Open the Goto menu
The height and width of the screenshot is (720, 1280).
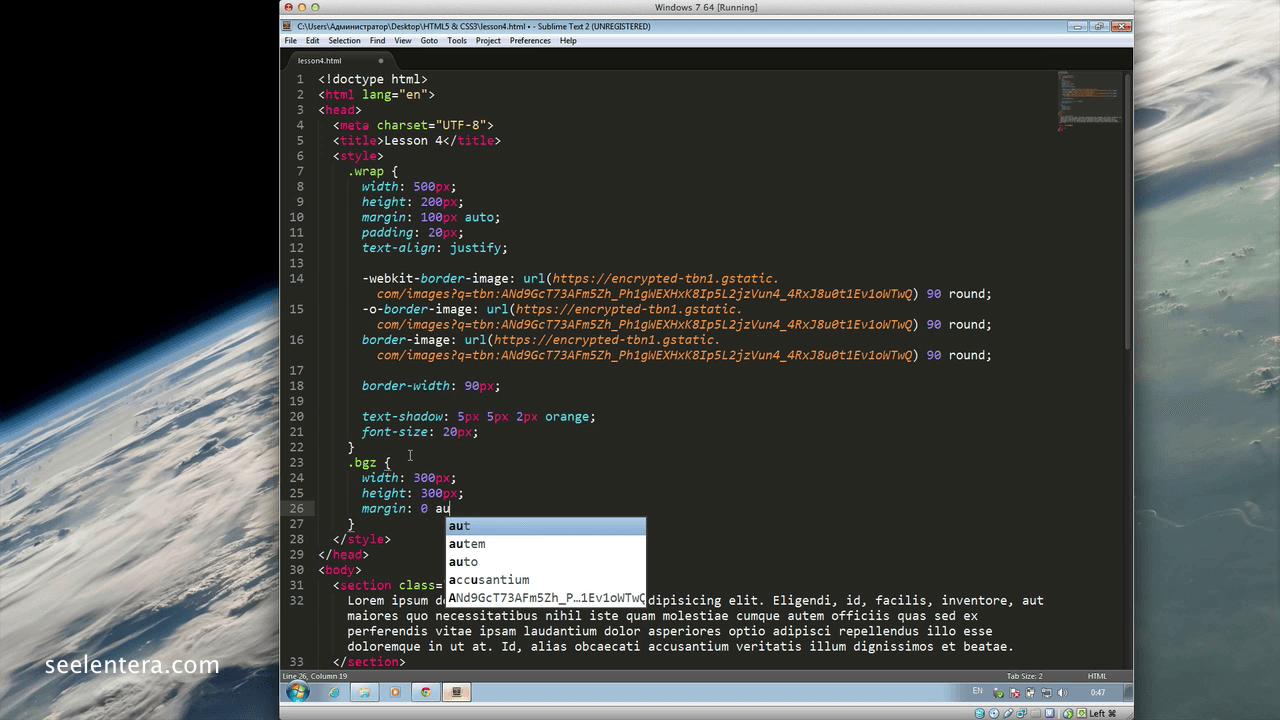point(429,41)
